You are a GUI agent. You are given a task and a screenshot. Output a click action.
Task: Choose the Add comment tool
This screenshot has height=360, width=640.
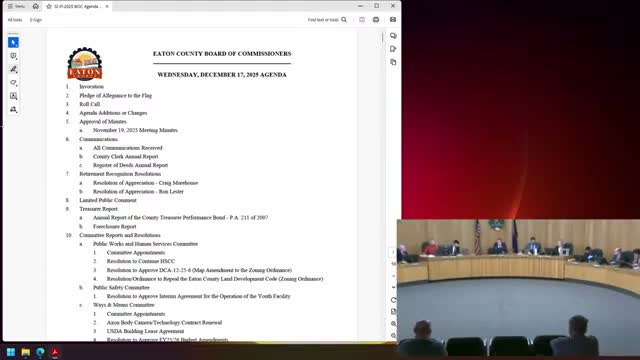13,56
